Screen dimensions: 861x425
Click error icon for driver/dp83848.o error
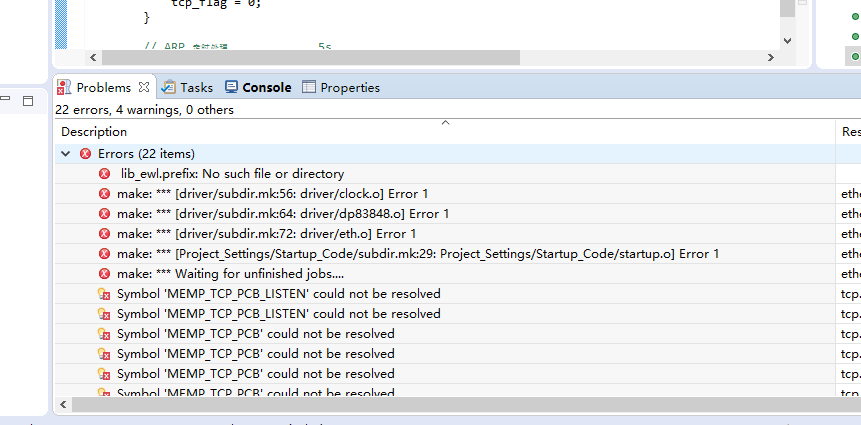[104, 214]
